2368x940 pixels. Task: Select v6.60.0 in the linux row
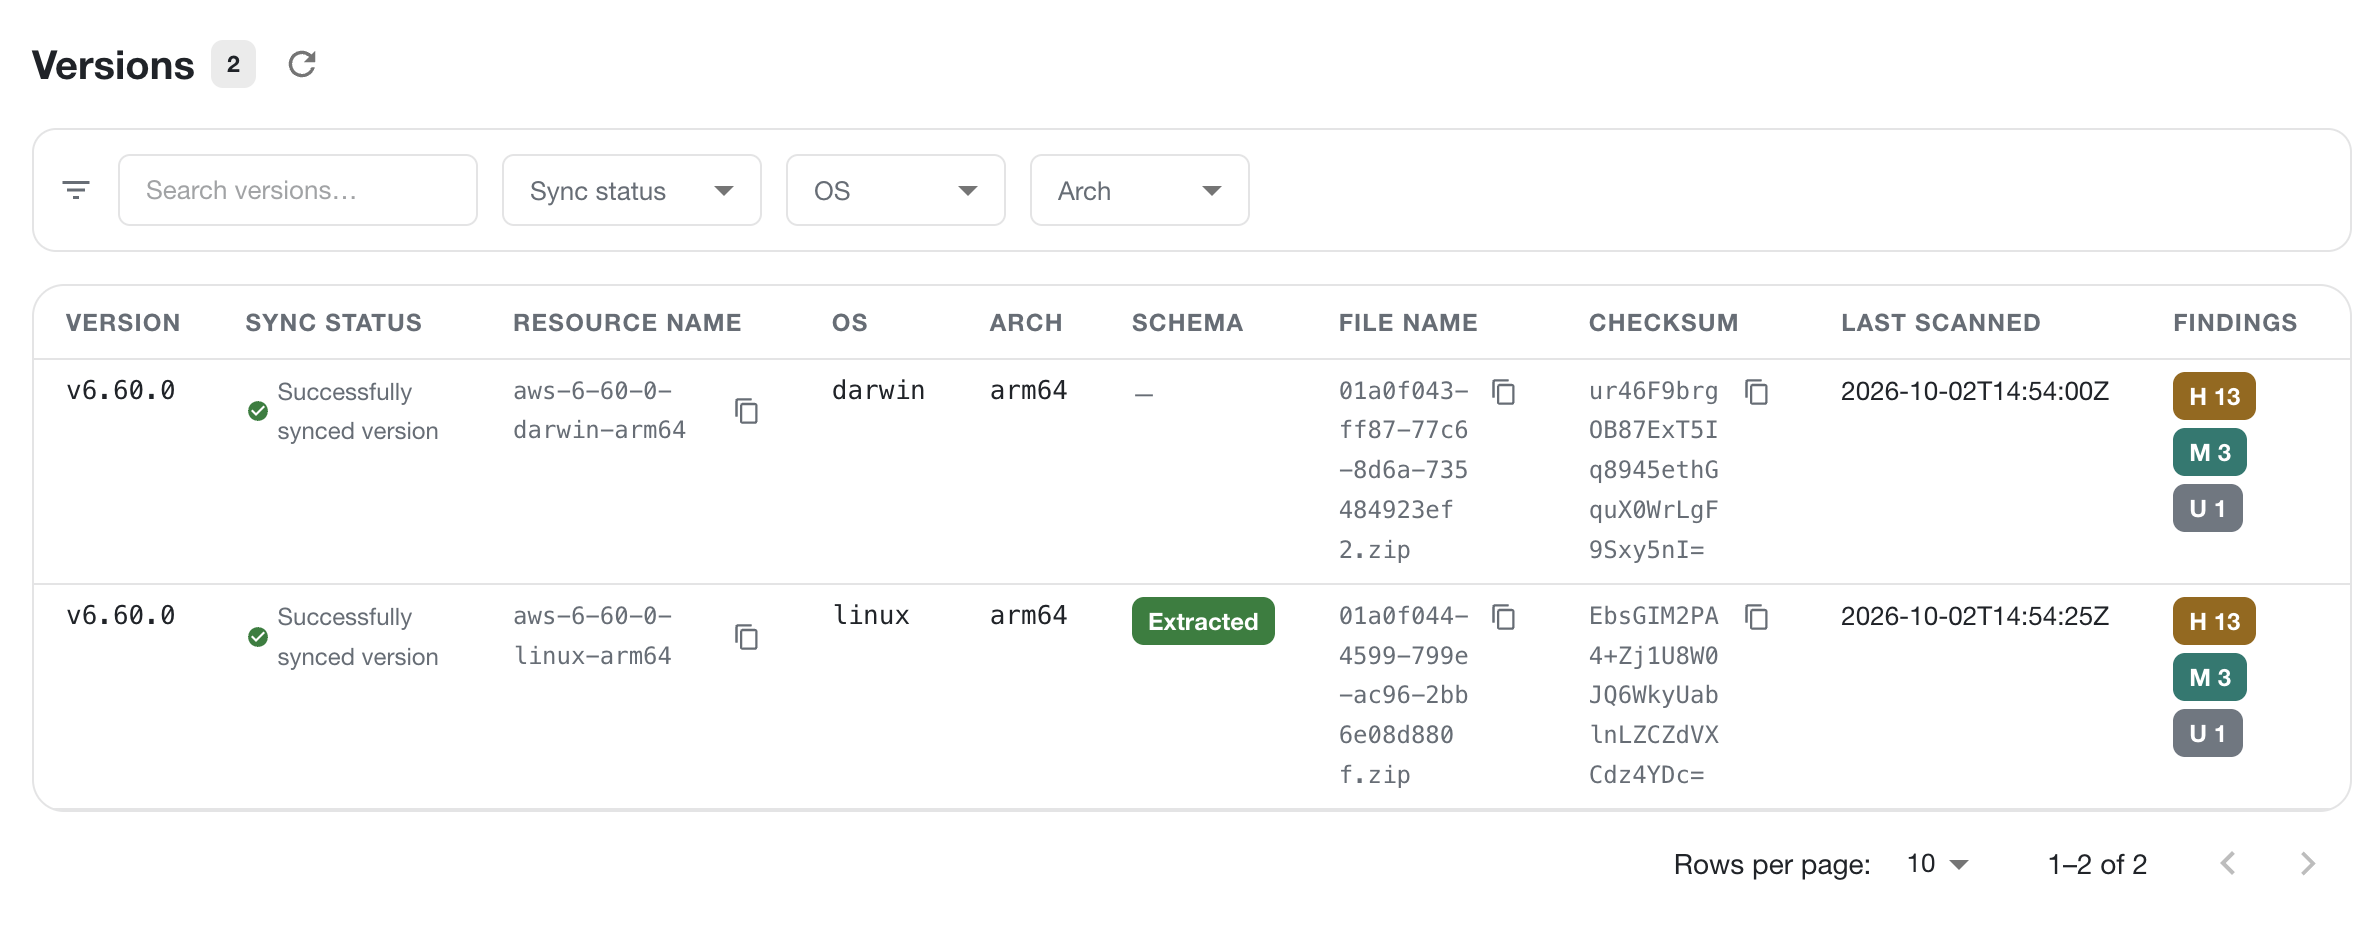point(121,615)
